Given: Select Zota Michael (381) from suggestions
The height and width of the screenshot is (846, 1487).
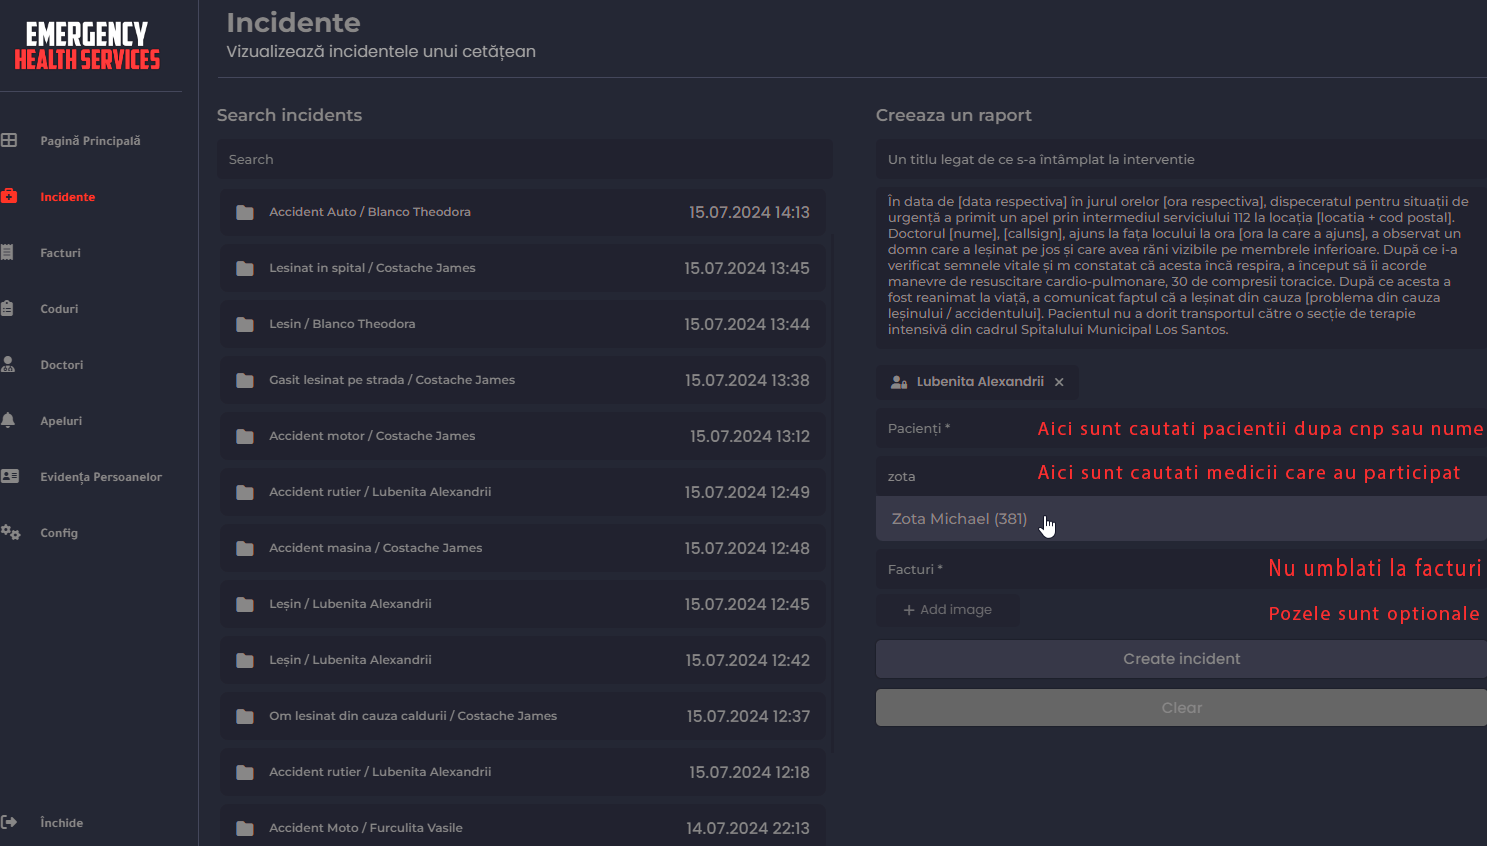Looking at the screenshot, I should [x=959, y=519].
